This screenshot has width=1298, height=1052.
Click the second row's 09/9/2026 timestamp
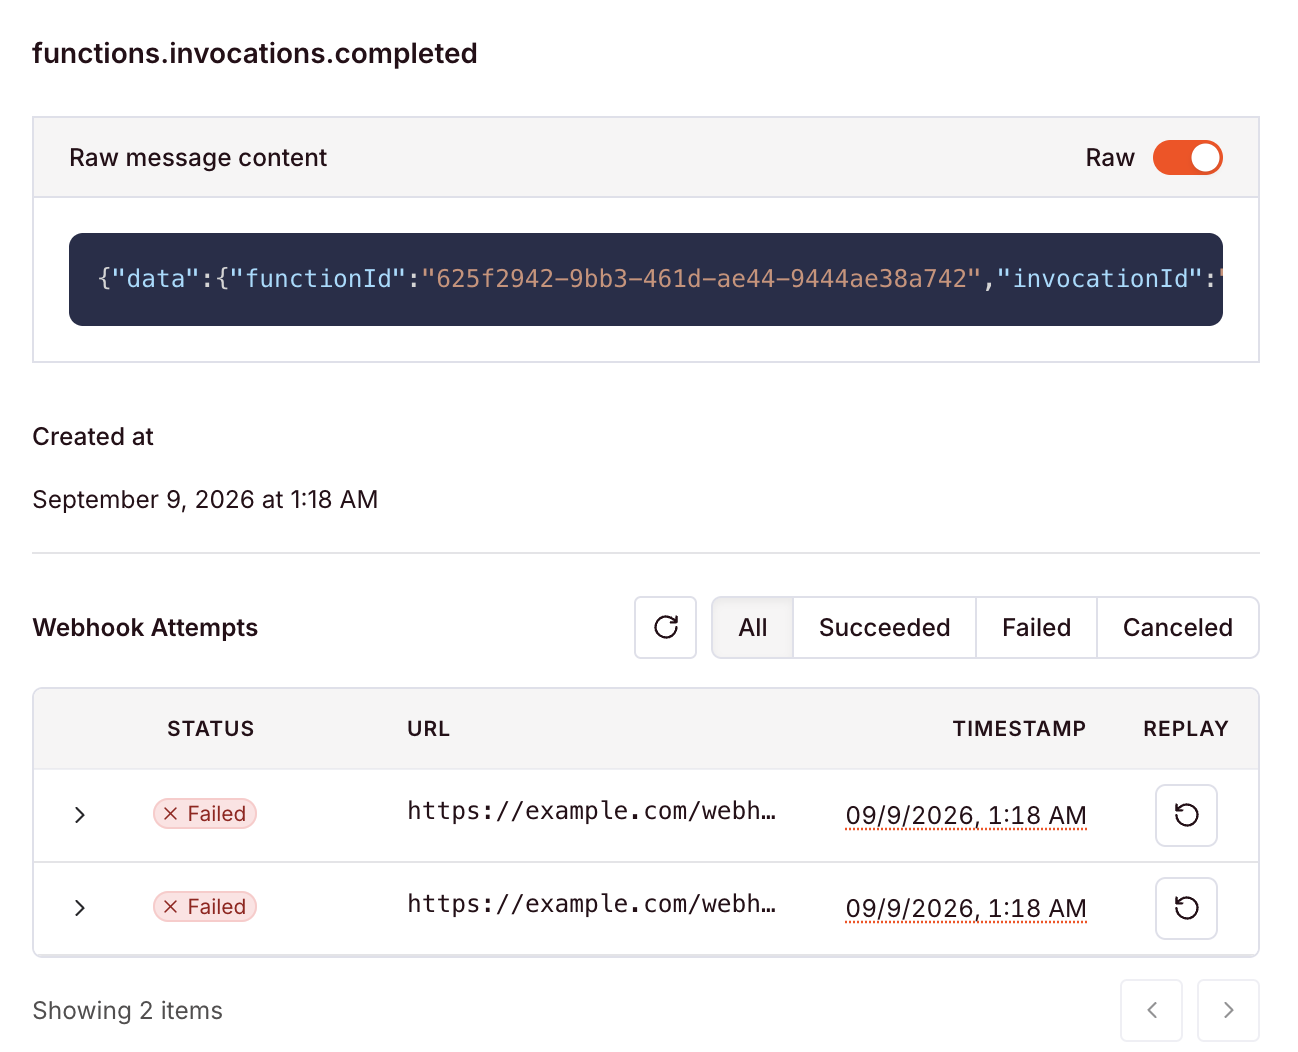coord(966,909)
